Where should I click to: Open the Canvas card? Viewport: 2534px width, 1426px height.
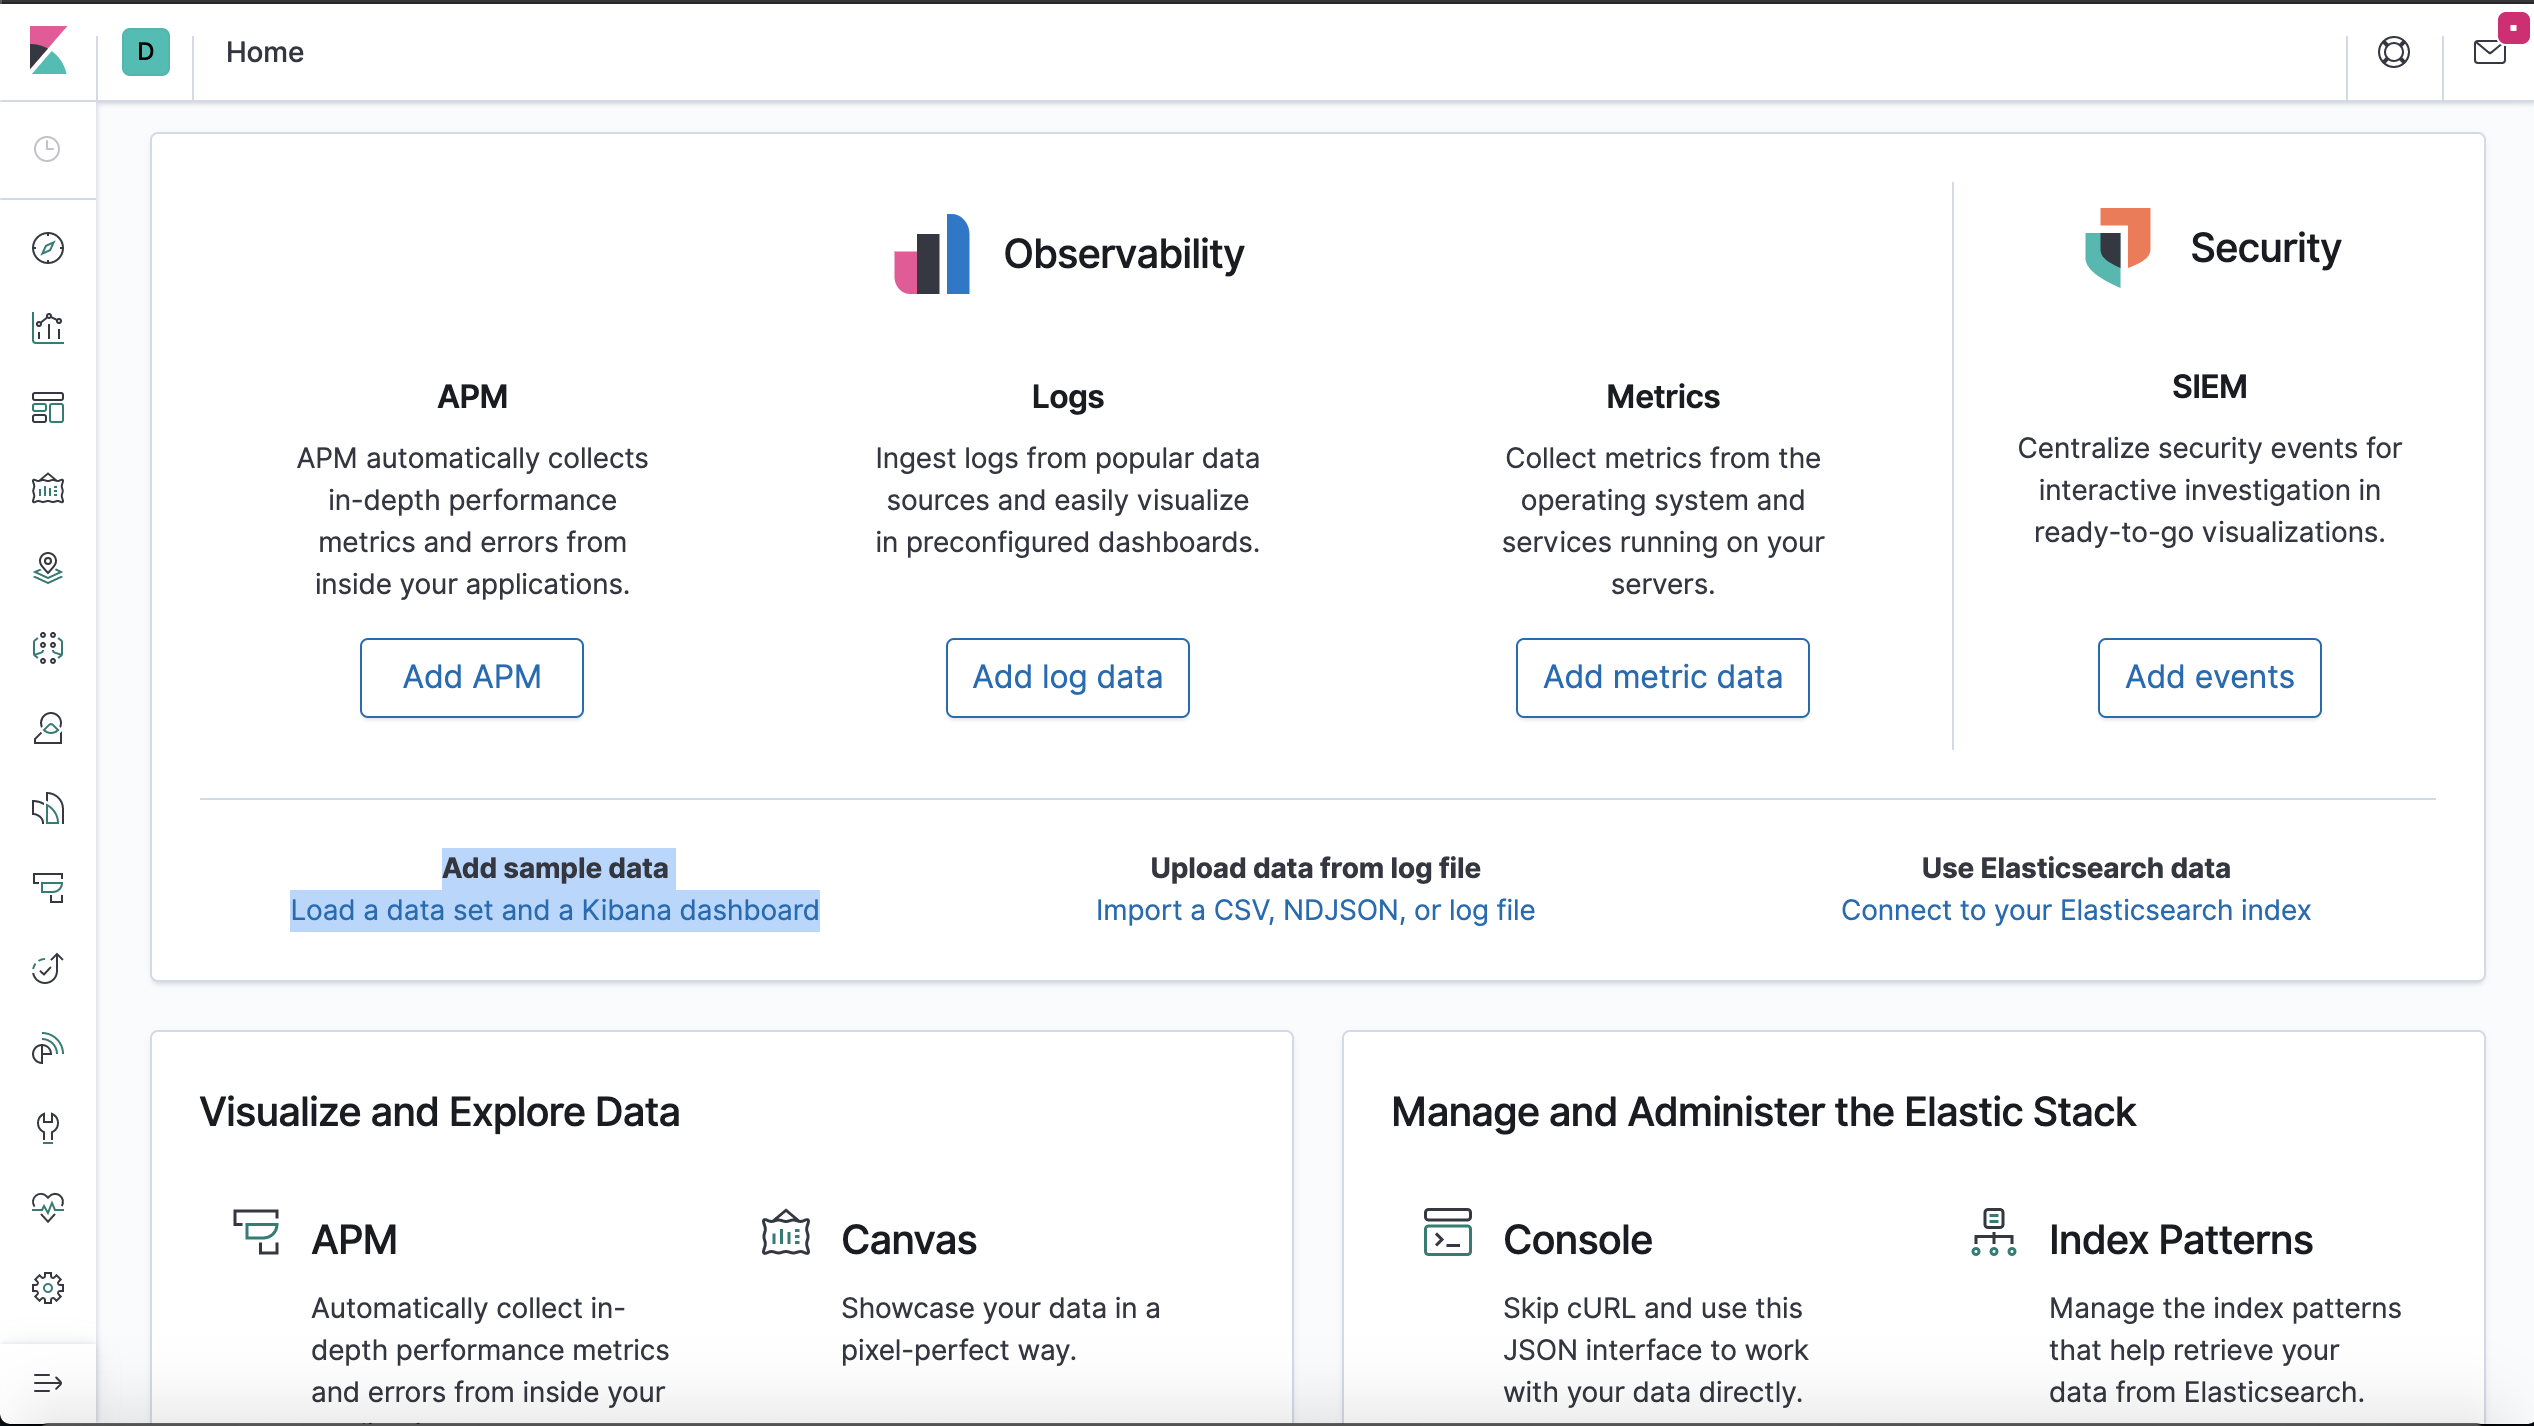(x=909, y=1240)
